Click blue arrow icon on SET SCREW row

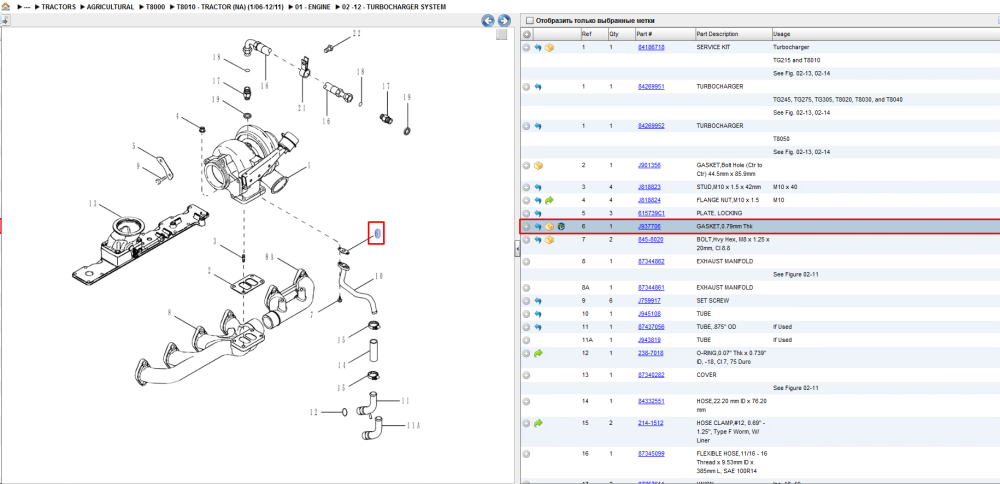pos(538,300)
